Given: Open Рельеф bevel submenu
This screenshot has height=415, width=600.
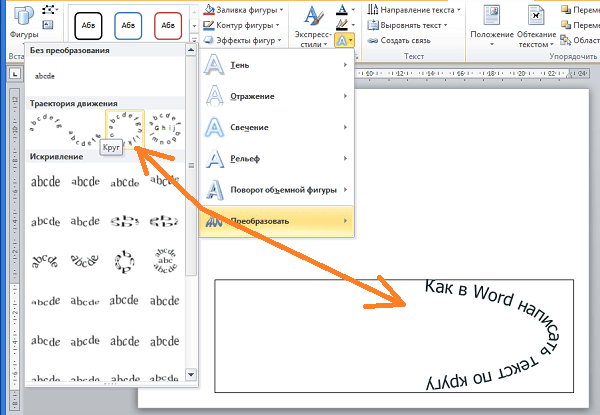Looking at the screenshot, I should [277, 158].
